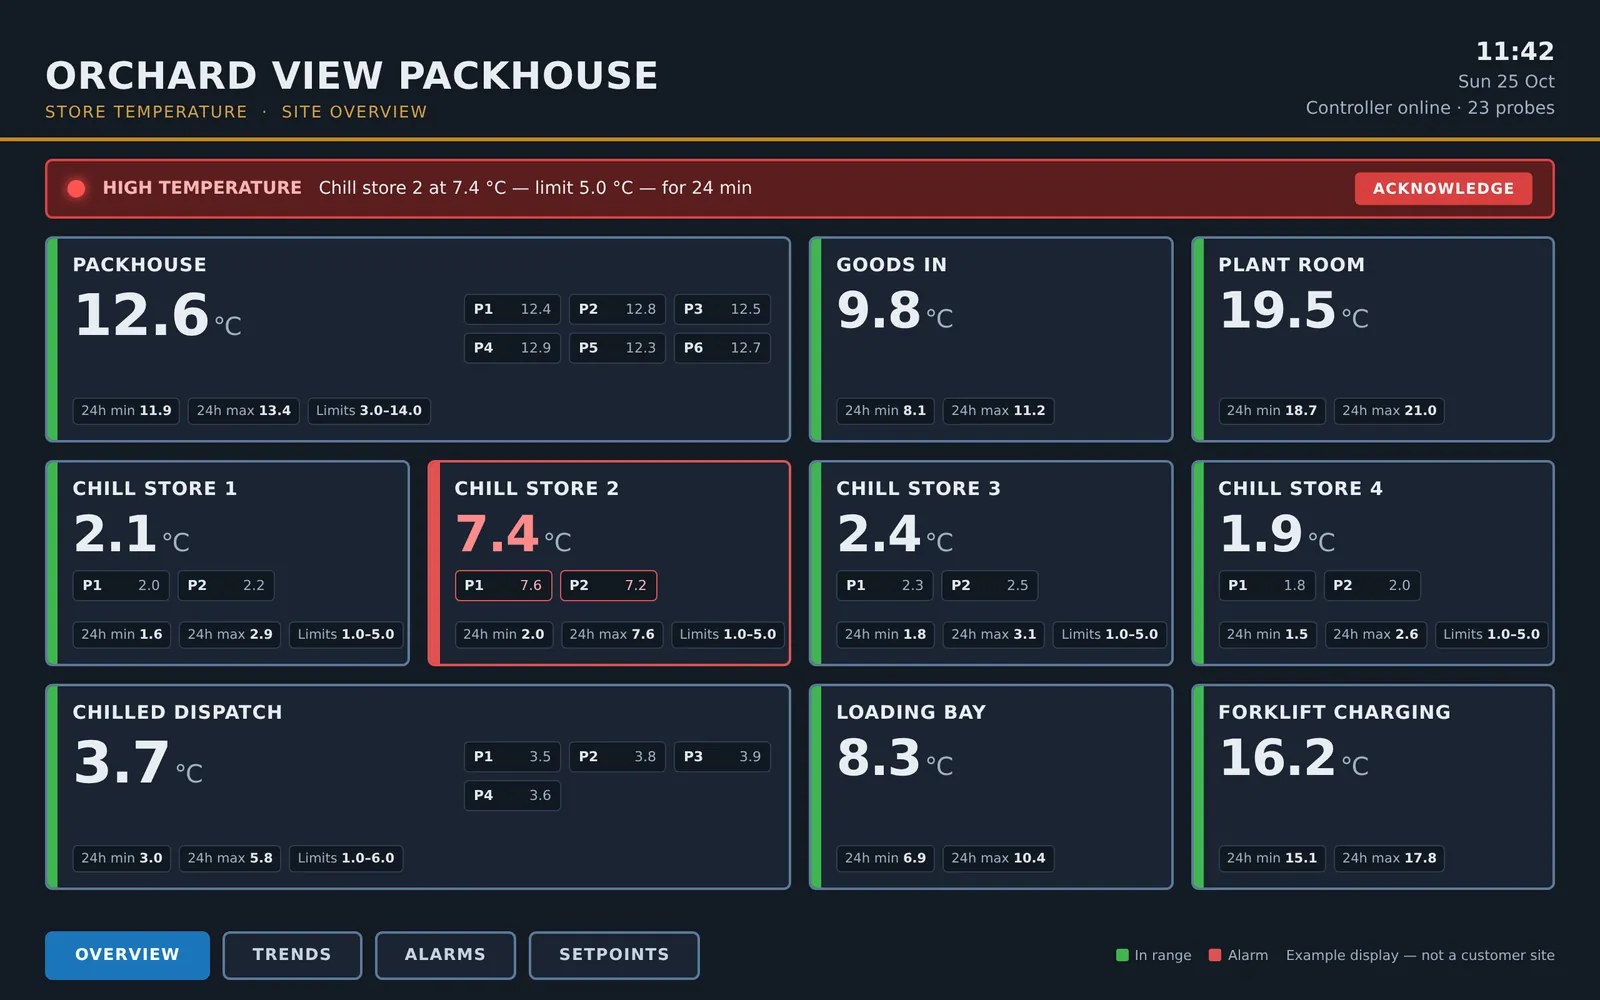Click Packhouse limits 3.0-14.0 chip
This screenshot has width=1600, height=1000.
click(x=369, y=411)
